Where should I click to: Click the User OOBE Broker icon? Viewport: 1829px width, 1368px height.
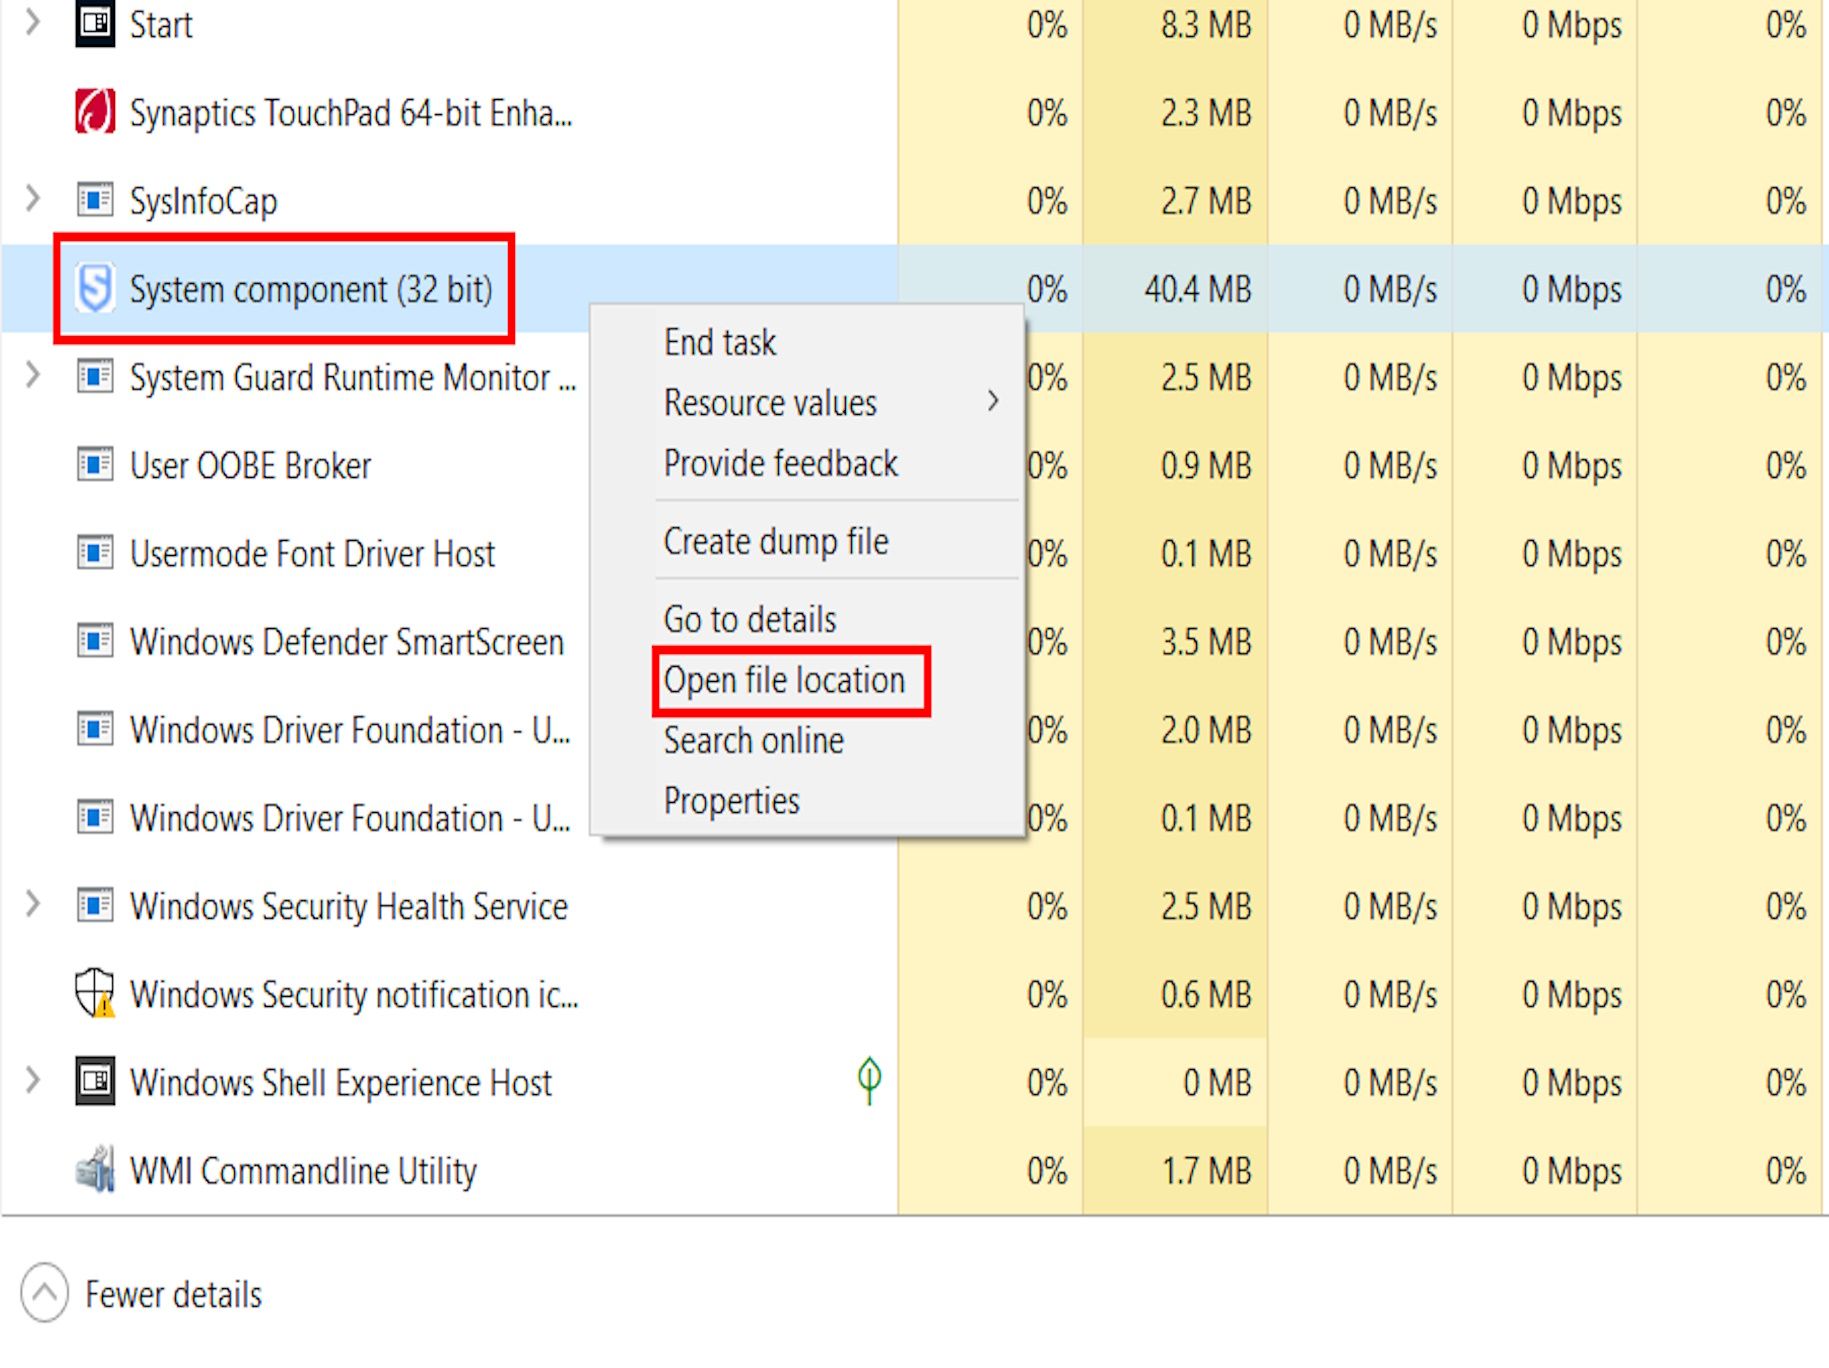coord(95,465)
